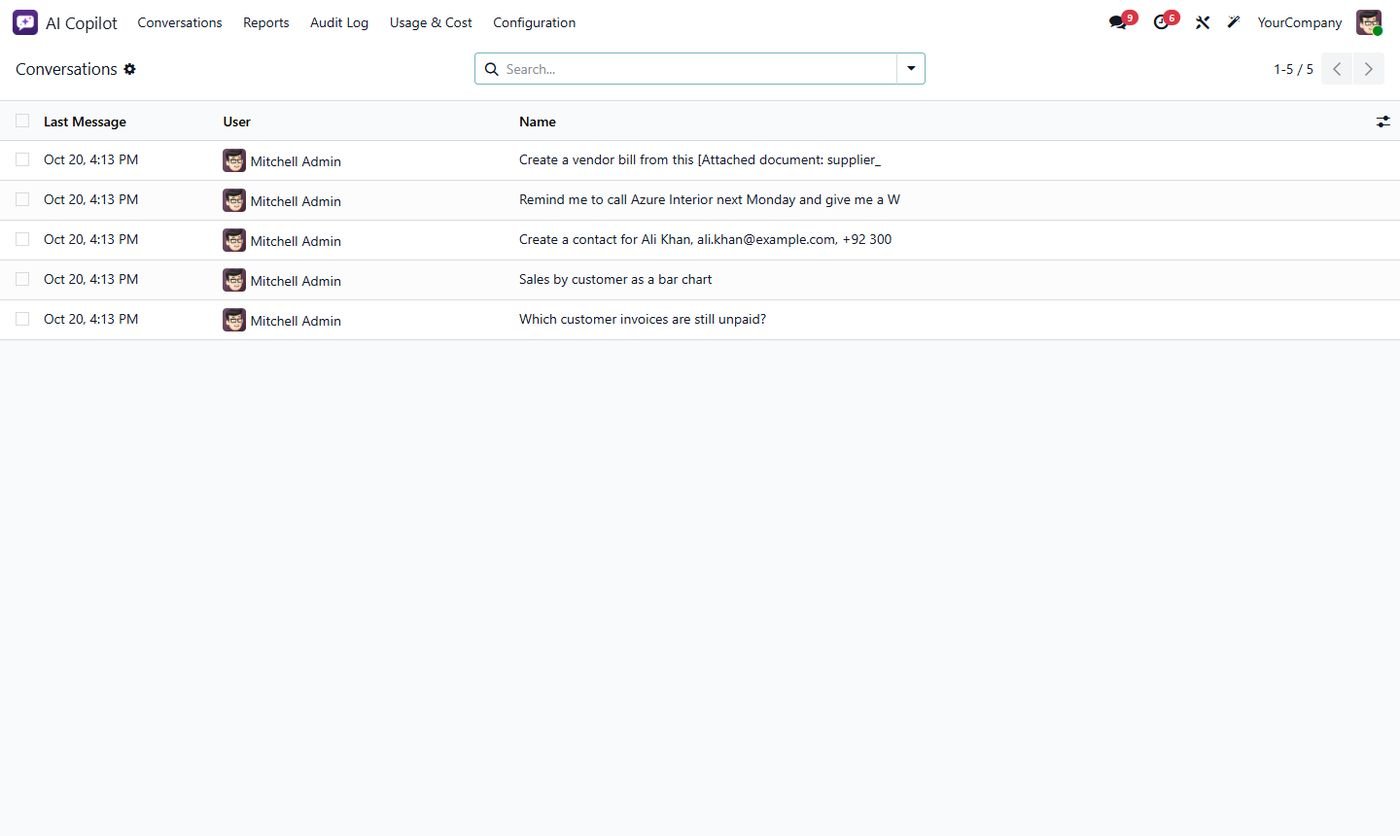Open 'Create a vendor bill from this' conversation
The height and width of the screenshot is (836, 1400).
[x=700, y=159]
